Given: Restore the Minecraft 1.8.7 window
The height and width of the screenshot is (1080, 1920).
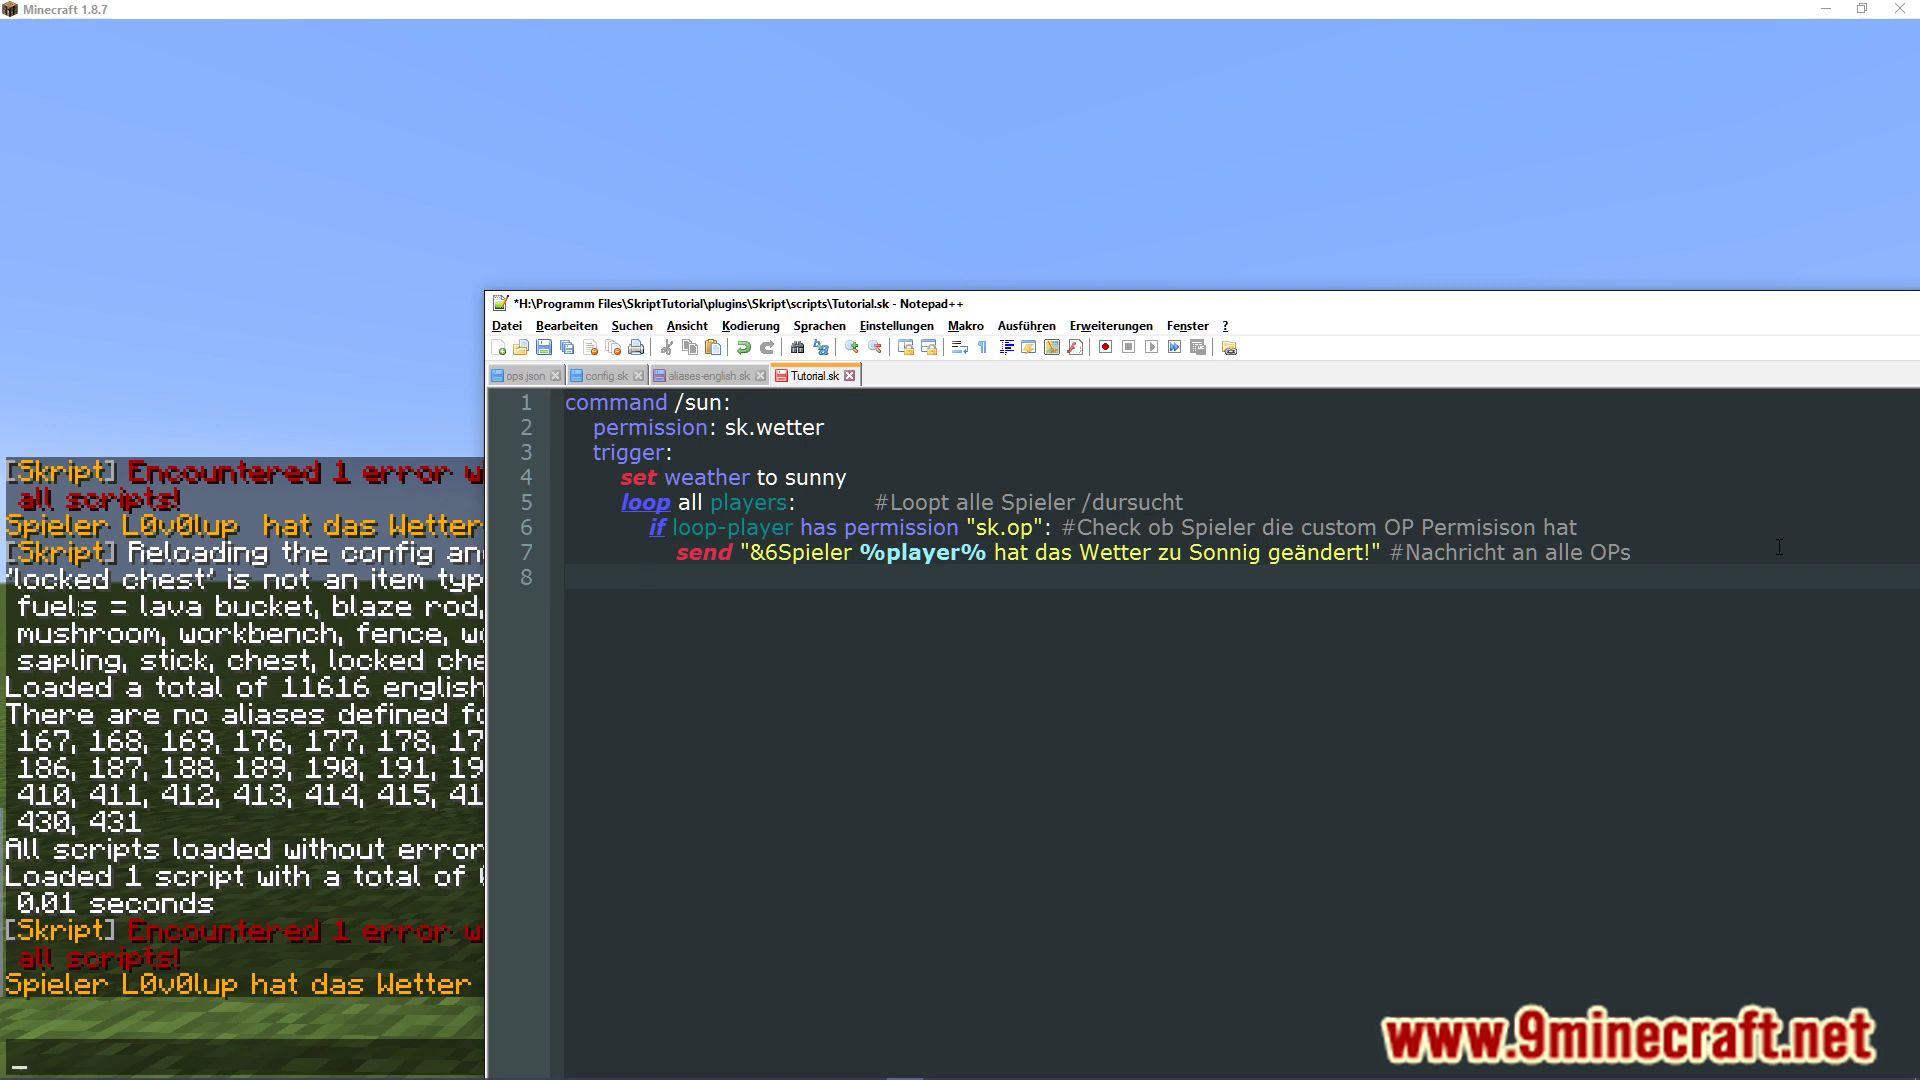Looking at the screenshot, I should pyautogui.click(x=1862, y=9).
